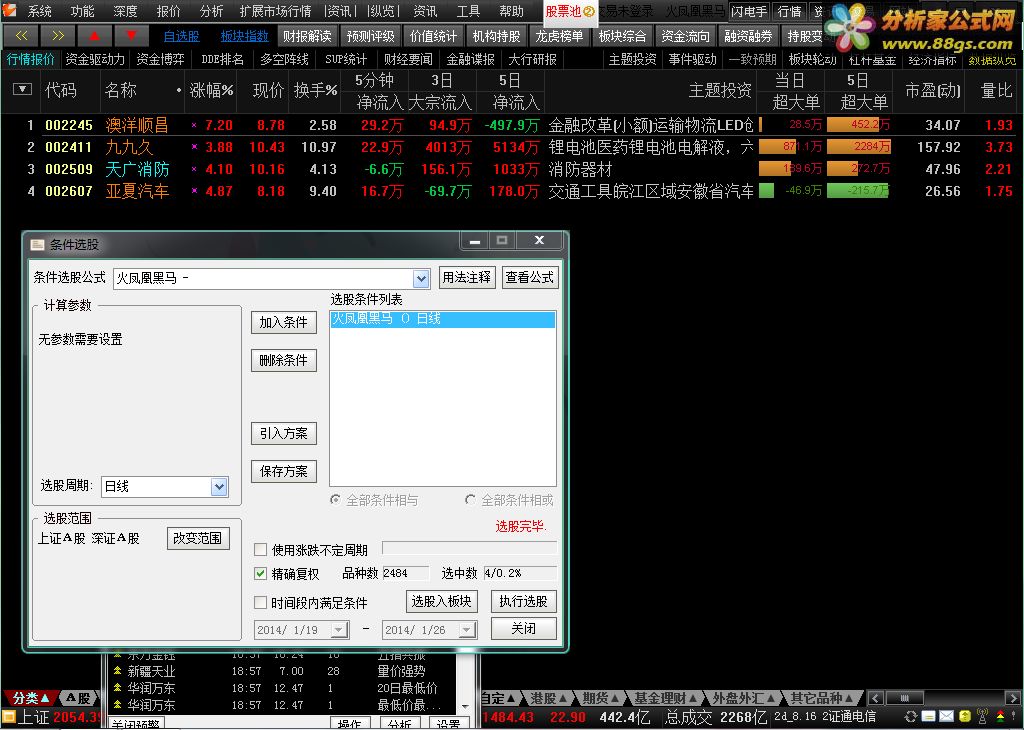Click the red-green arrows icon in status bar
This screenshot has height=730, width=1024.
[1000, 717]
